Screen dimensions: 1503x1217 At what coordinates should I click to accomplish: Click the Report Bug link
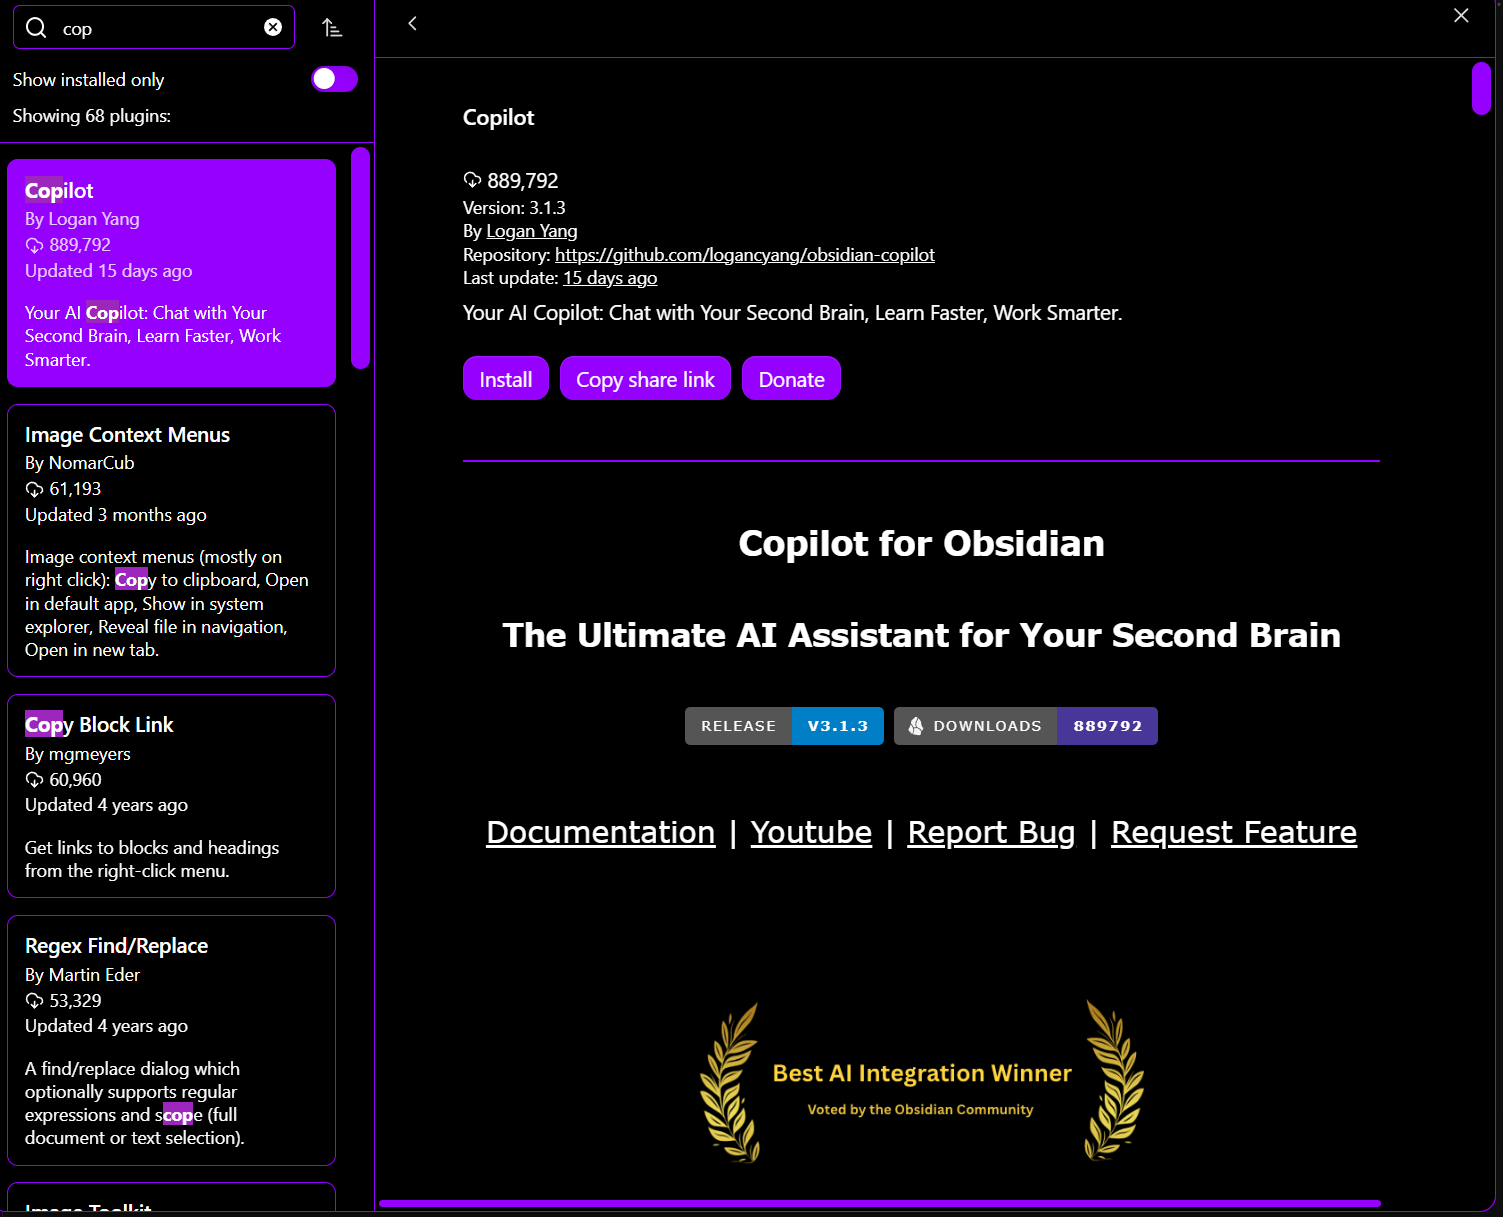[x=990, y=832]
